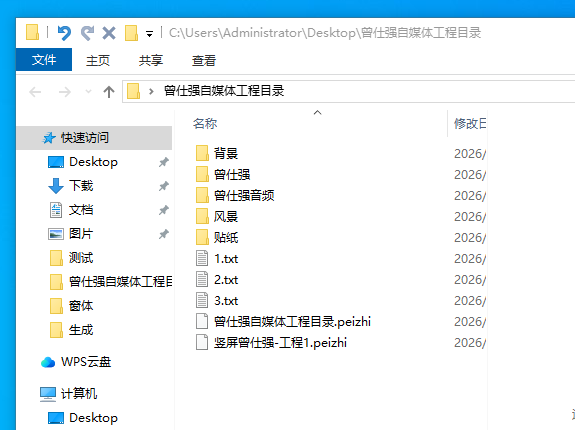
Task: Select the file 3.txt
Action: 226,301
